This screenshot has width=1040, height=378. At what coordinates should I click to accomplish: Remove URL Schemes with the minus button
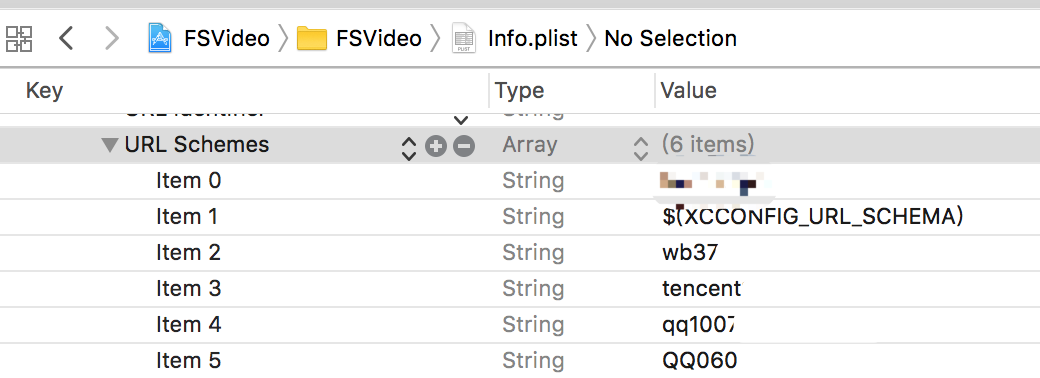click(x=464, y=146)
